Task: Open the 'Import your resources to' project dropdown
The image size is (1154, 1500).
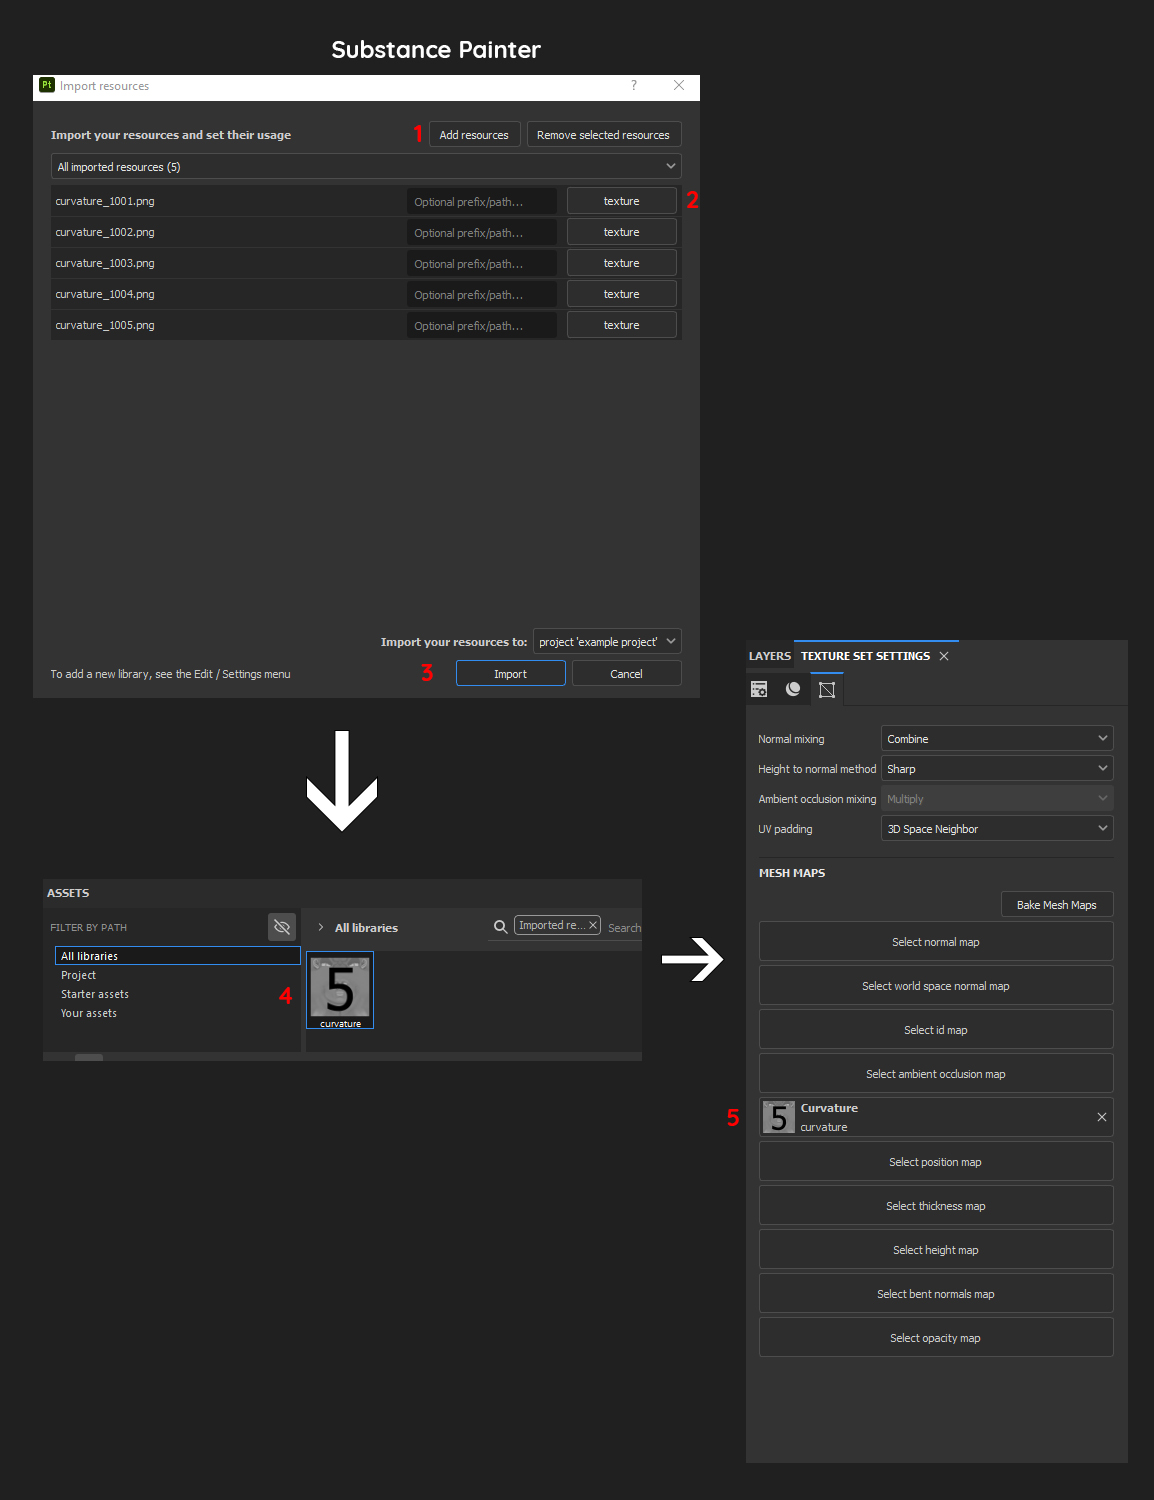Action: click(x=607, y=642)
